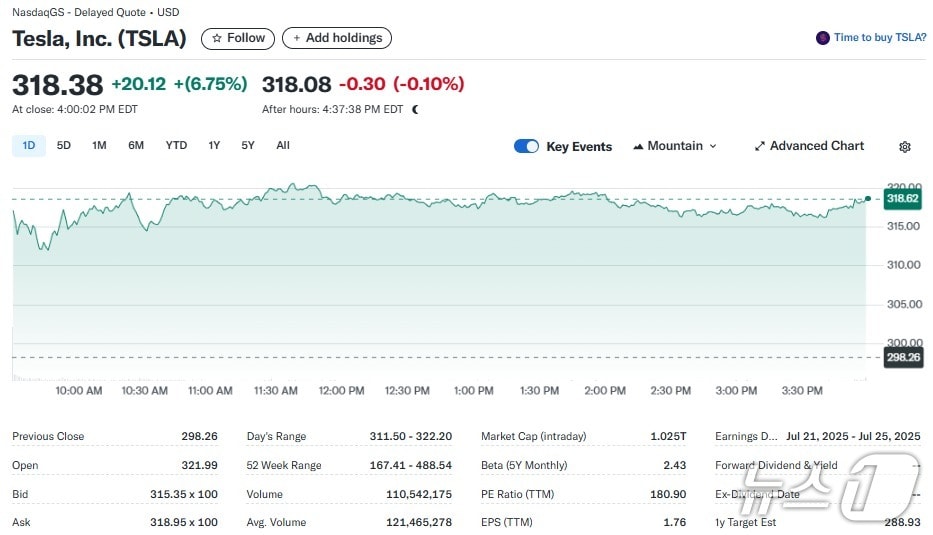
Task: Click the plus icon in Add holdings
Action: tap(297, 38)
